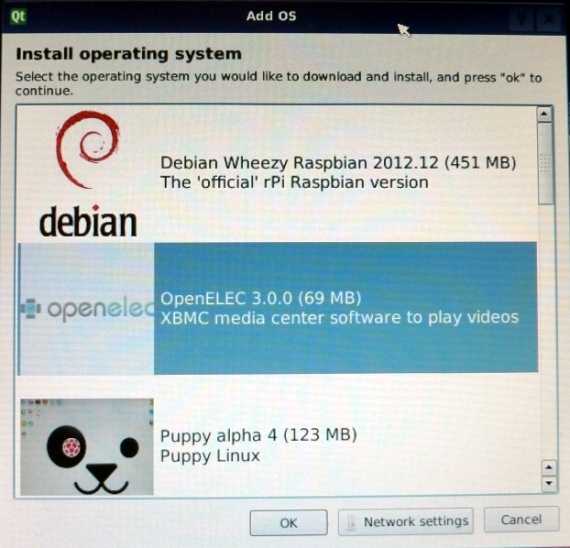Screen dimensions: 570x548
Task: Click the Qt logo in the title bar
Action: [18, 16]
